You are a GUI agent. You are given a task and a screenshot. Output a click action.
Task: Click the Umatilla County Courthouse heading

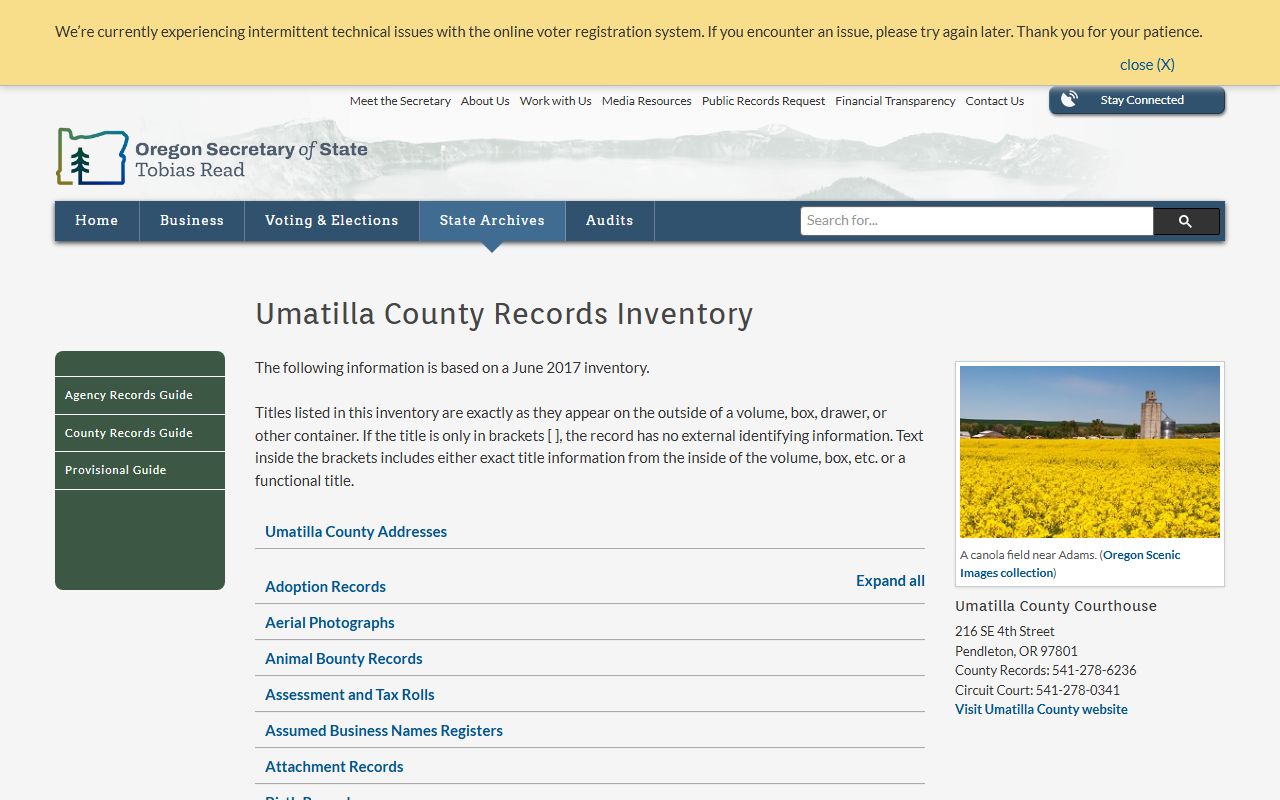pyautogui.click(x=1056, y=606)
